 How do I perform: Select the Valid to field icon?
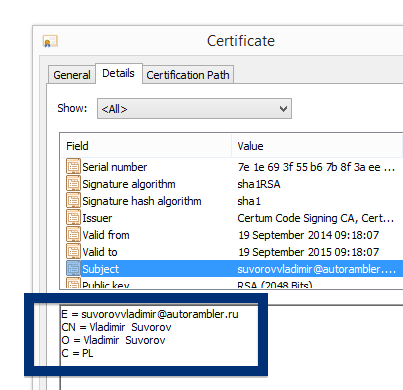(73, 251)
